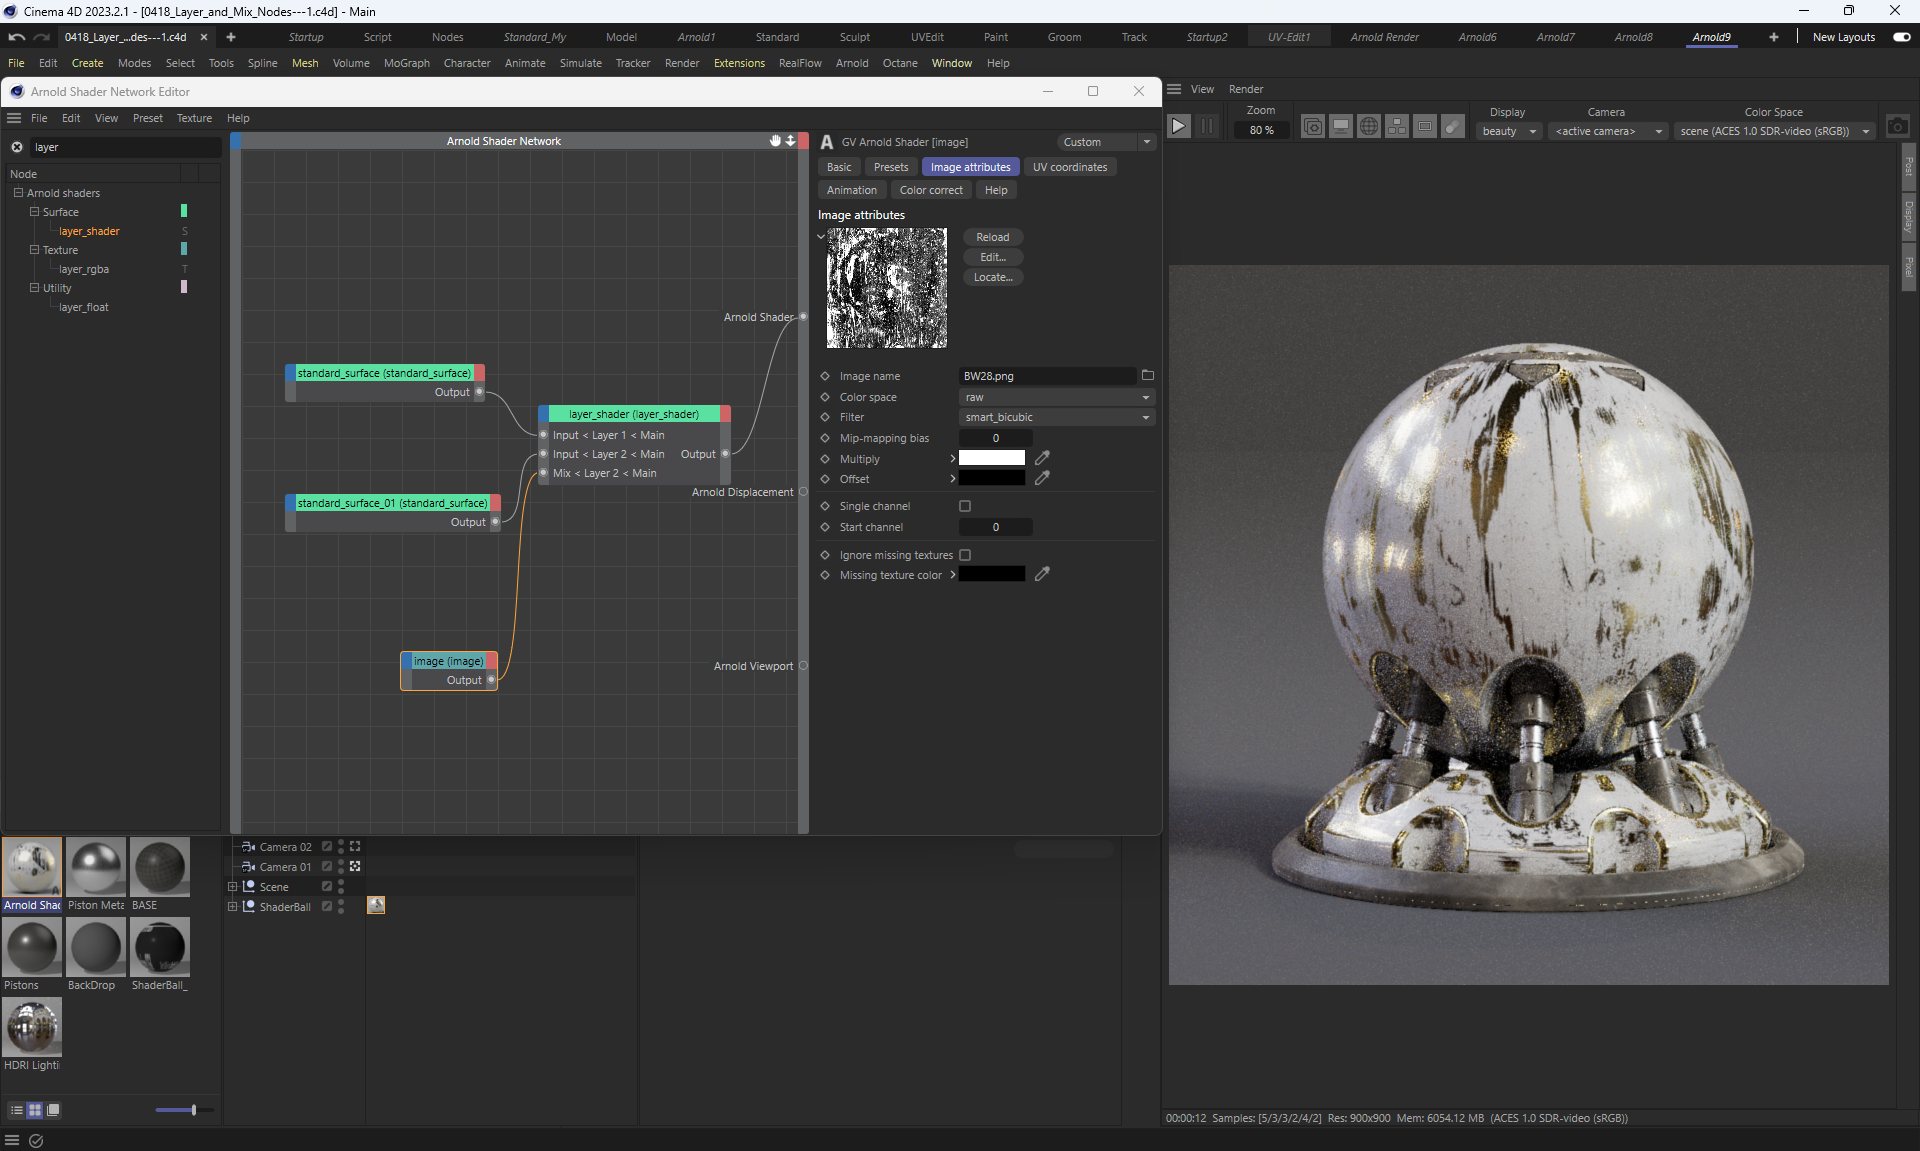Enable the Single channel checkbox
The image size is (1920, 1151).
965,506
